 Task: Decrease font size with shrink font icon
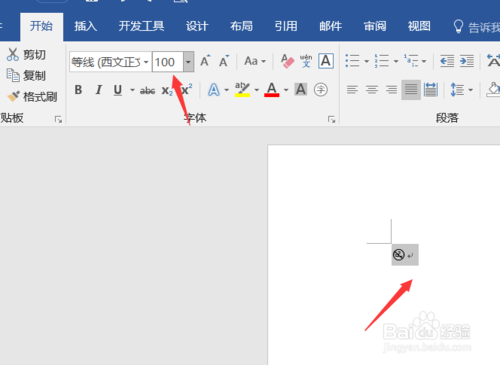[224, 61]
